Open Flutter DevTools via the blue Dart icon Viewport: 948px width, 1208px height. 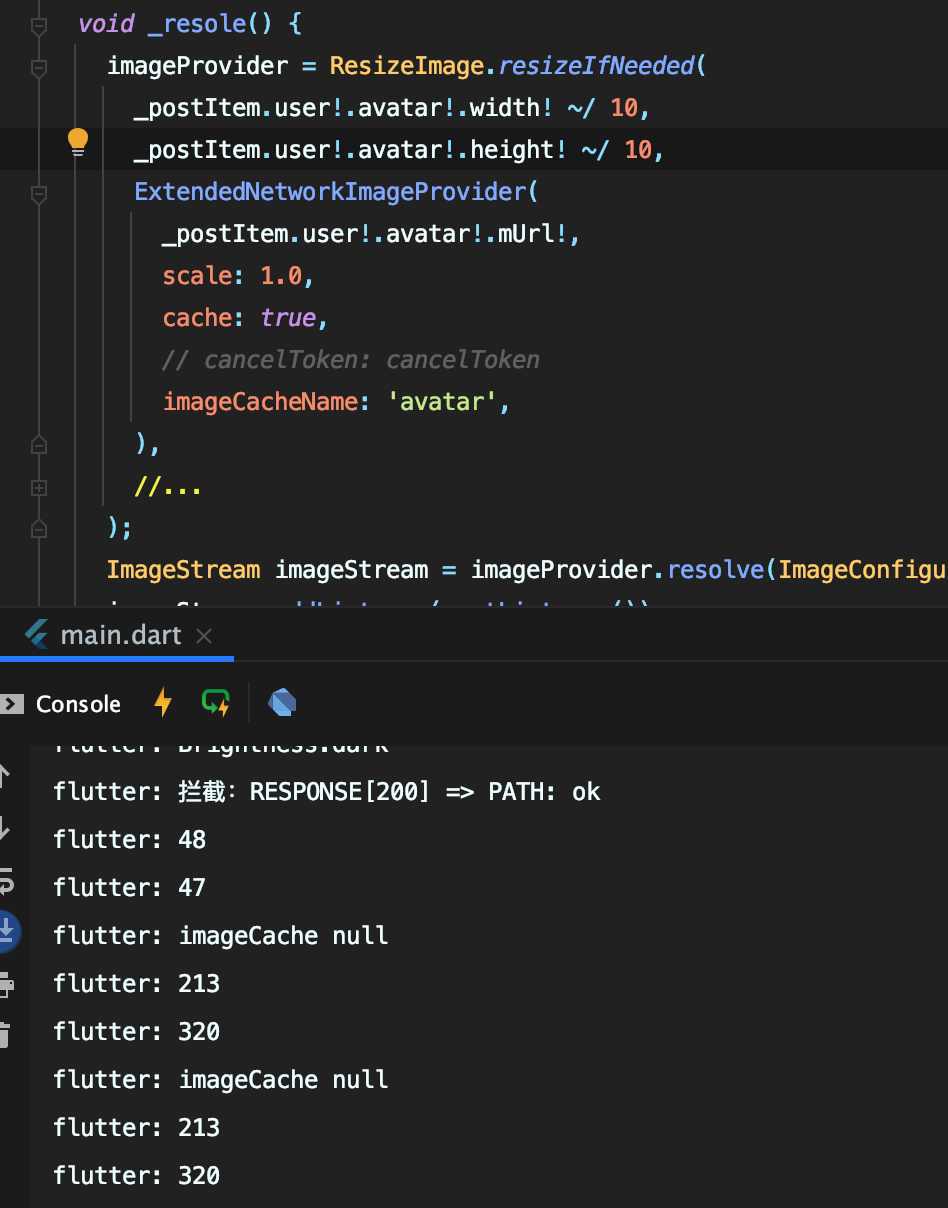[281, 701]
